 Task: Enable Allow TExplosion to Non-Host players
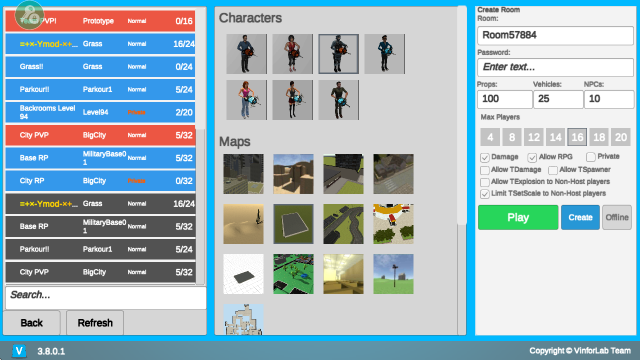pos(484,182)
